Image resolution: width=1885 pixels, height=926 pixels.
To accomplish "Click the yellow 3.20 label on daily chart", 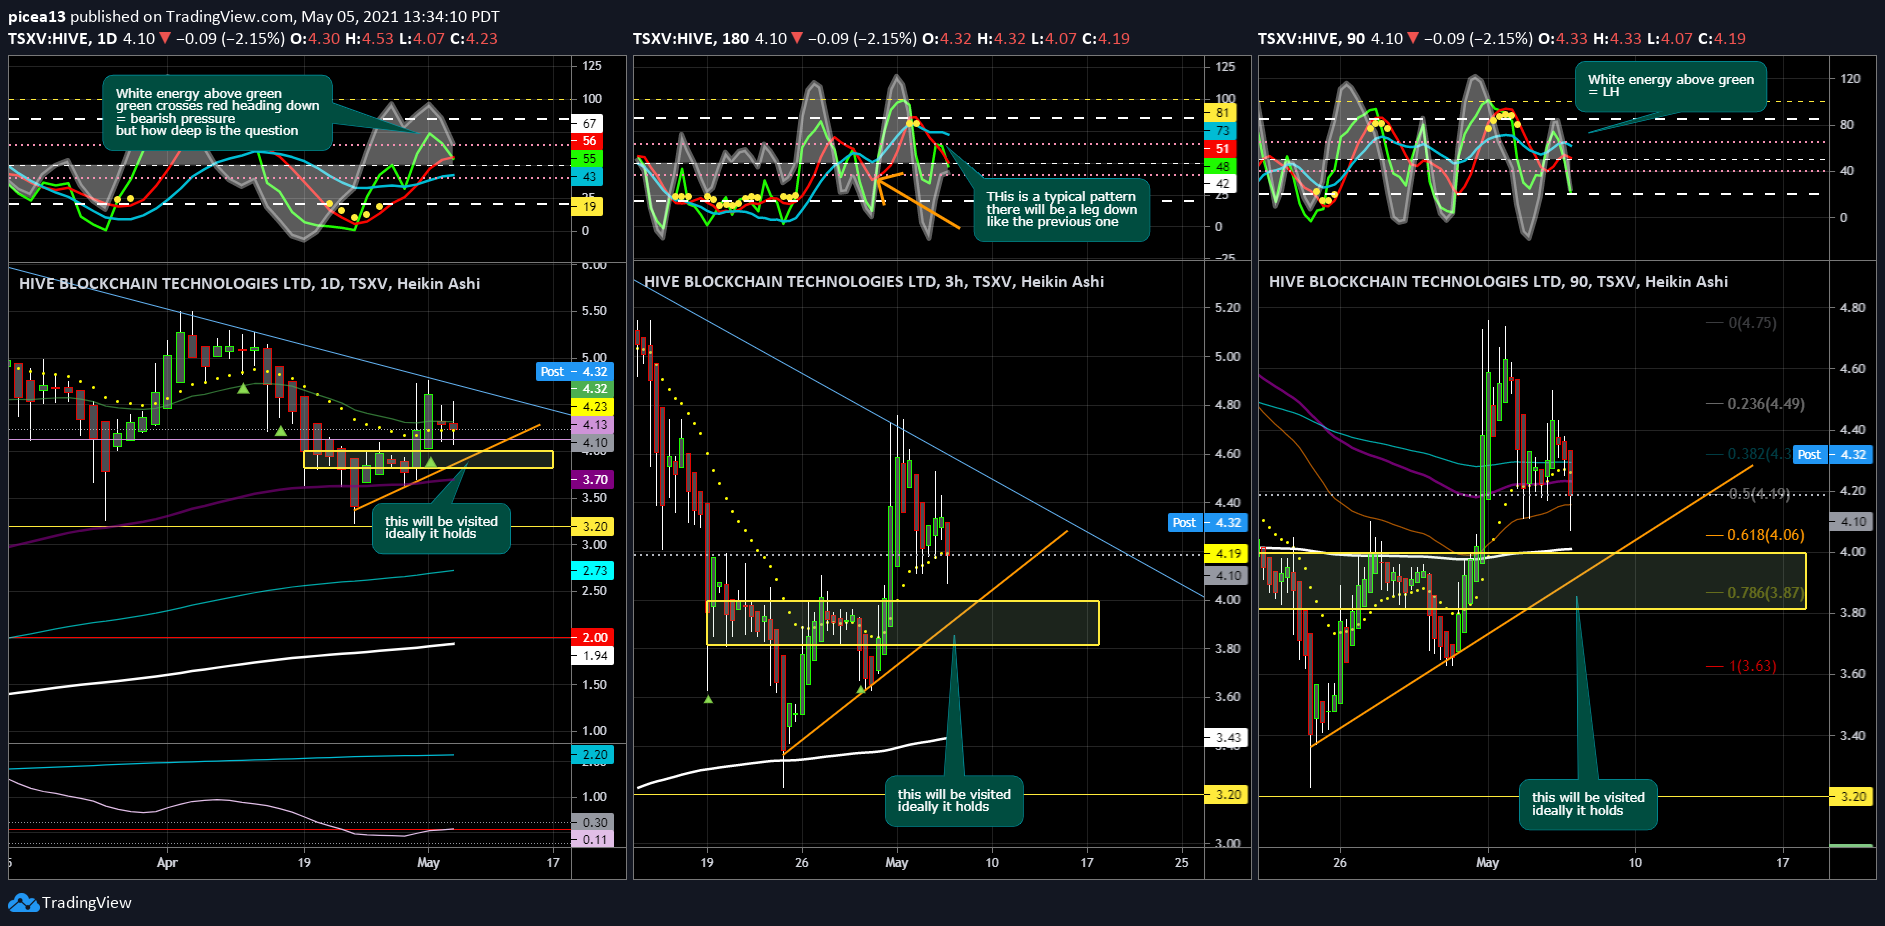I will tap(591, 527).
